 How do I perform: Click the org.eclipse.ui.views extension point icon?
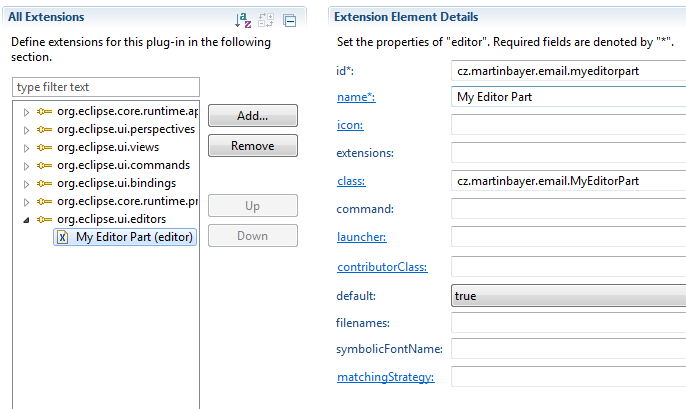44,147
